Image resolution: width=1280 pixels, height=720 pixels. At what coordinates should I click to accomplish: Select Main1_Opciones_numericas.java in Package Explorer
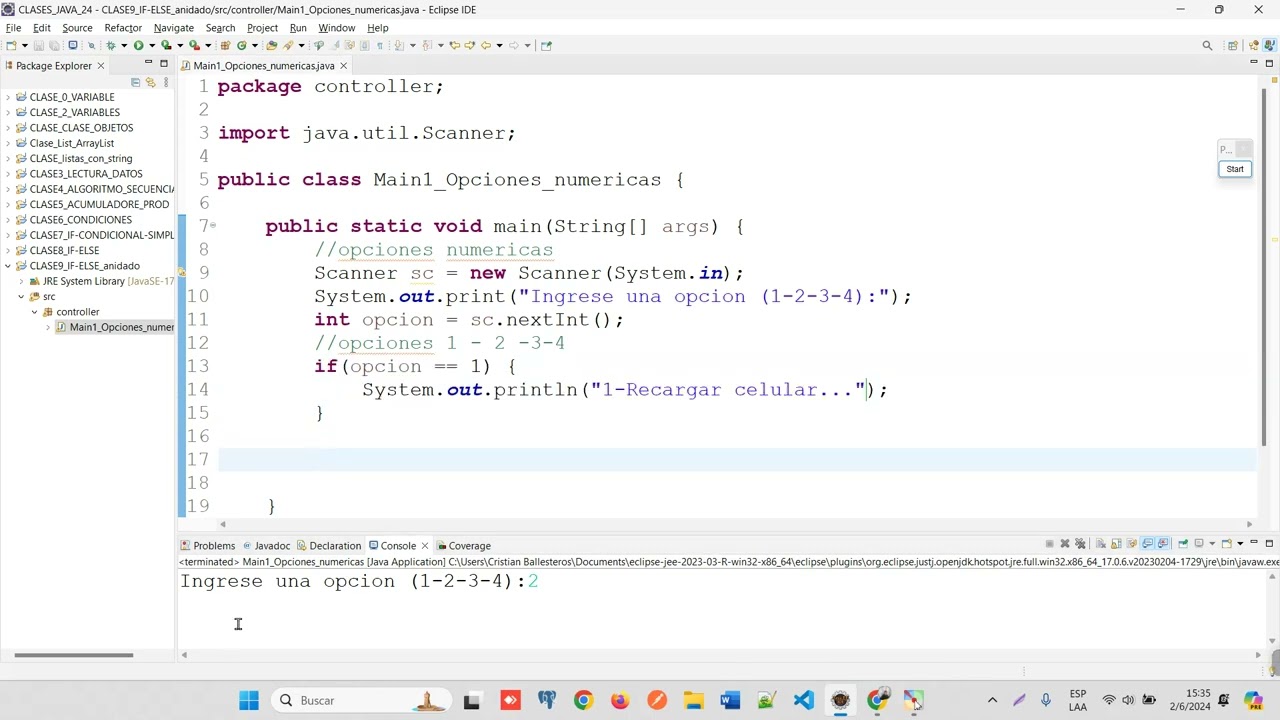tap(115, 327)
